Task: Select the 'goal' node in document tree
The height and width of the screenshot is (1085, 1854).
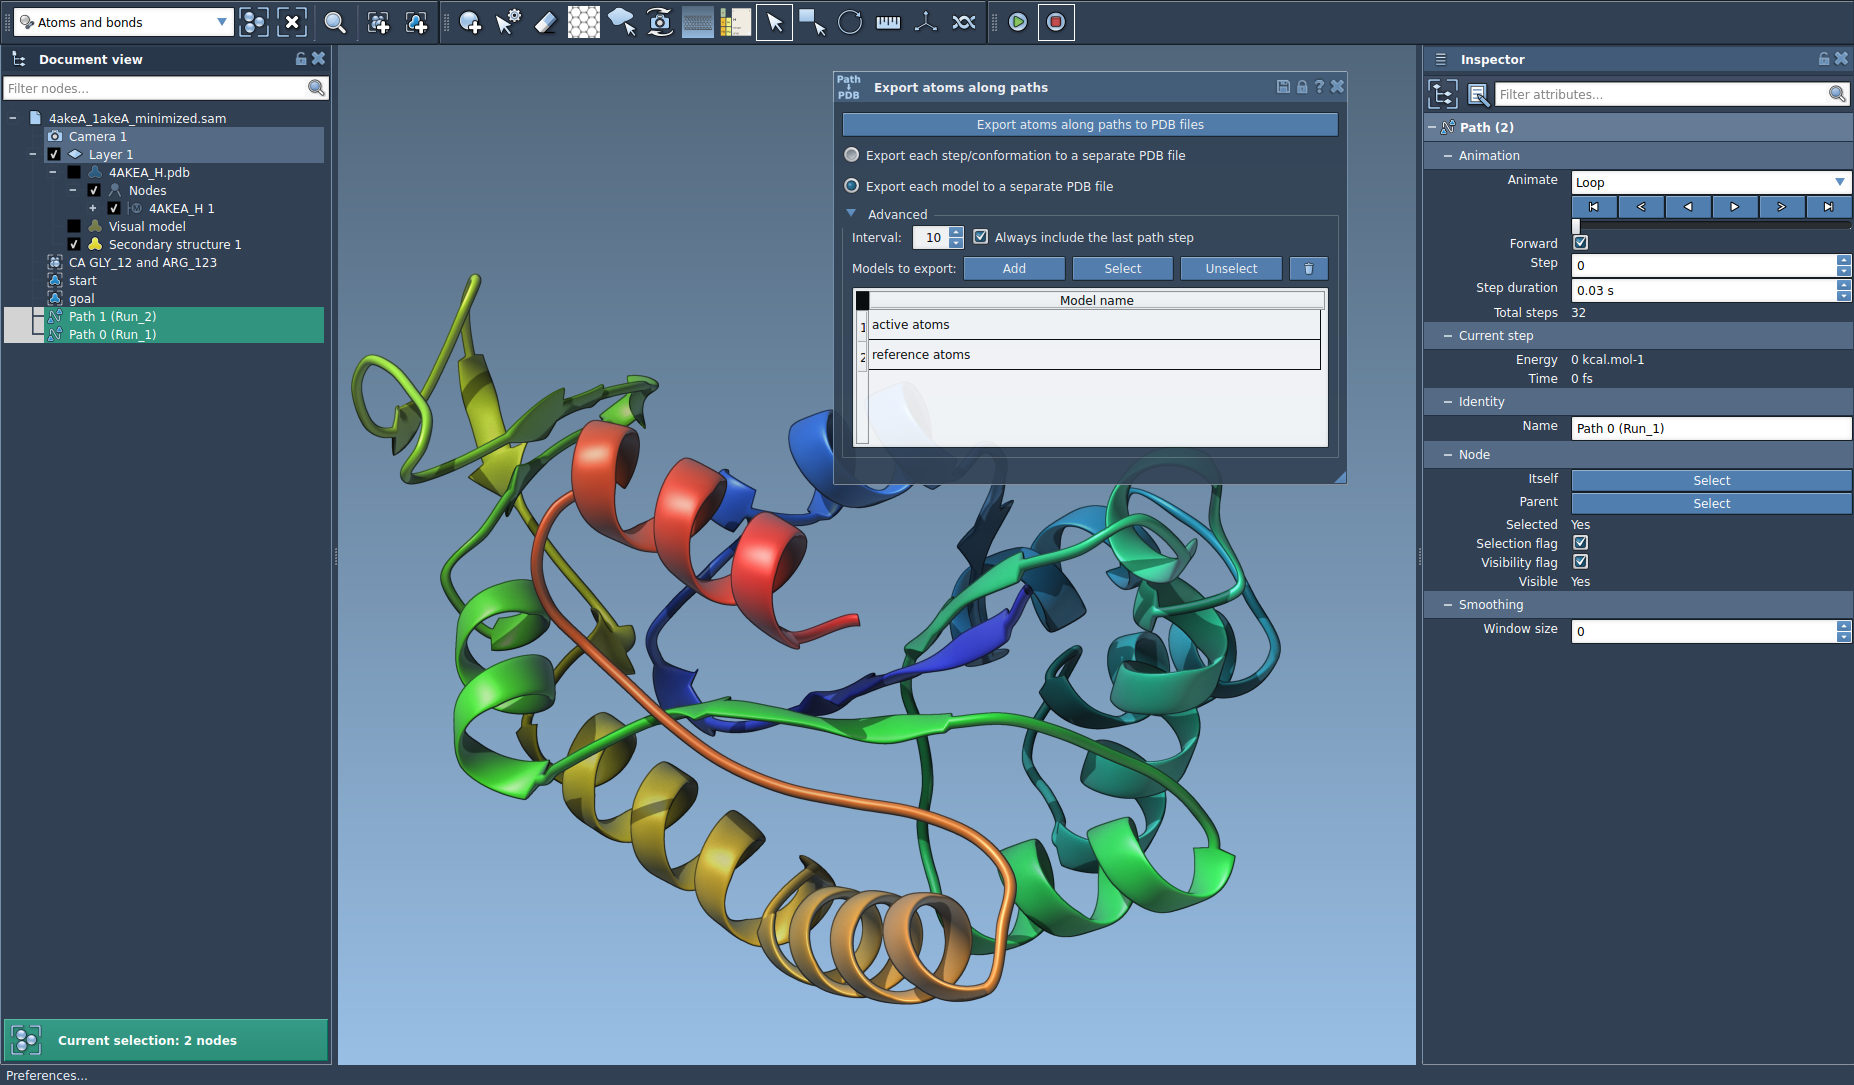Action: [82, 299]
